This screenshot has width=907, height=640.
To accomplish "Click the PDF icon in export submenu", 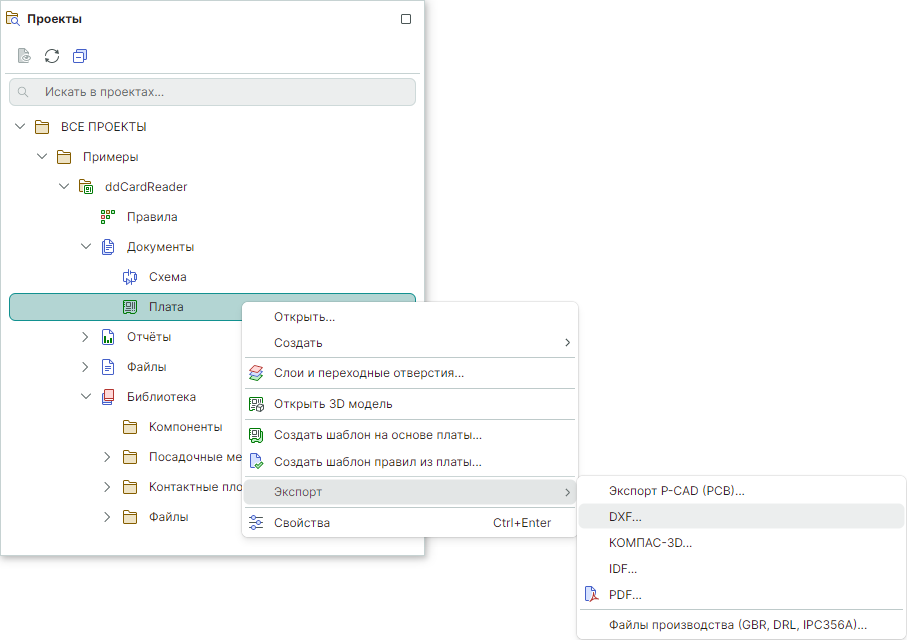I will point(590,595).
